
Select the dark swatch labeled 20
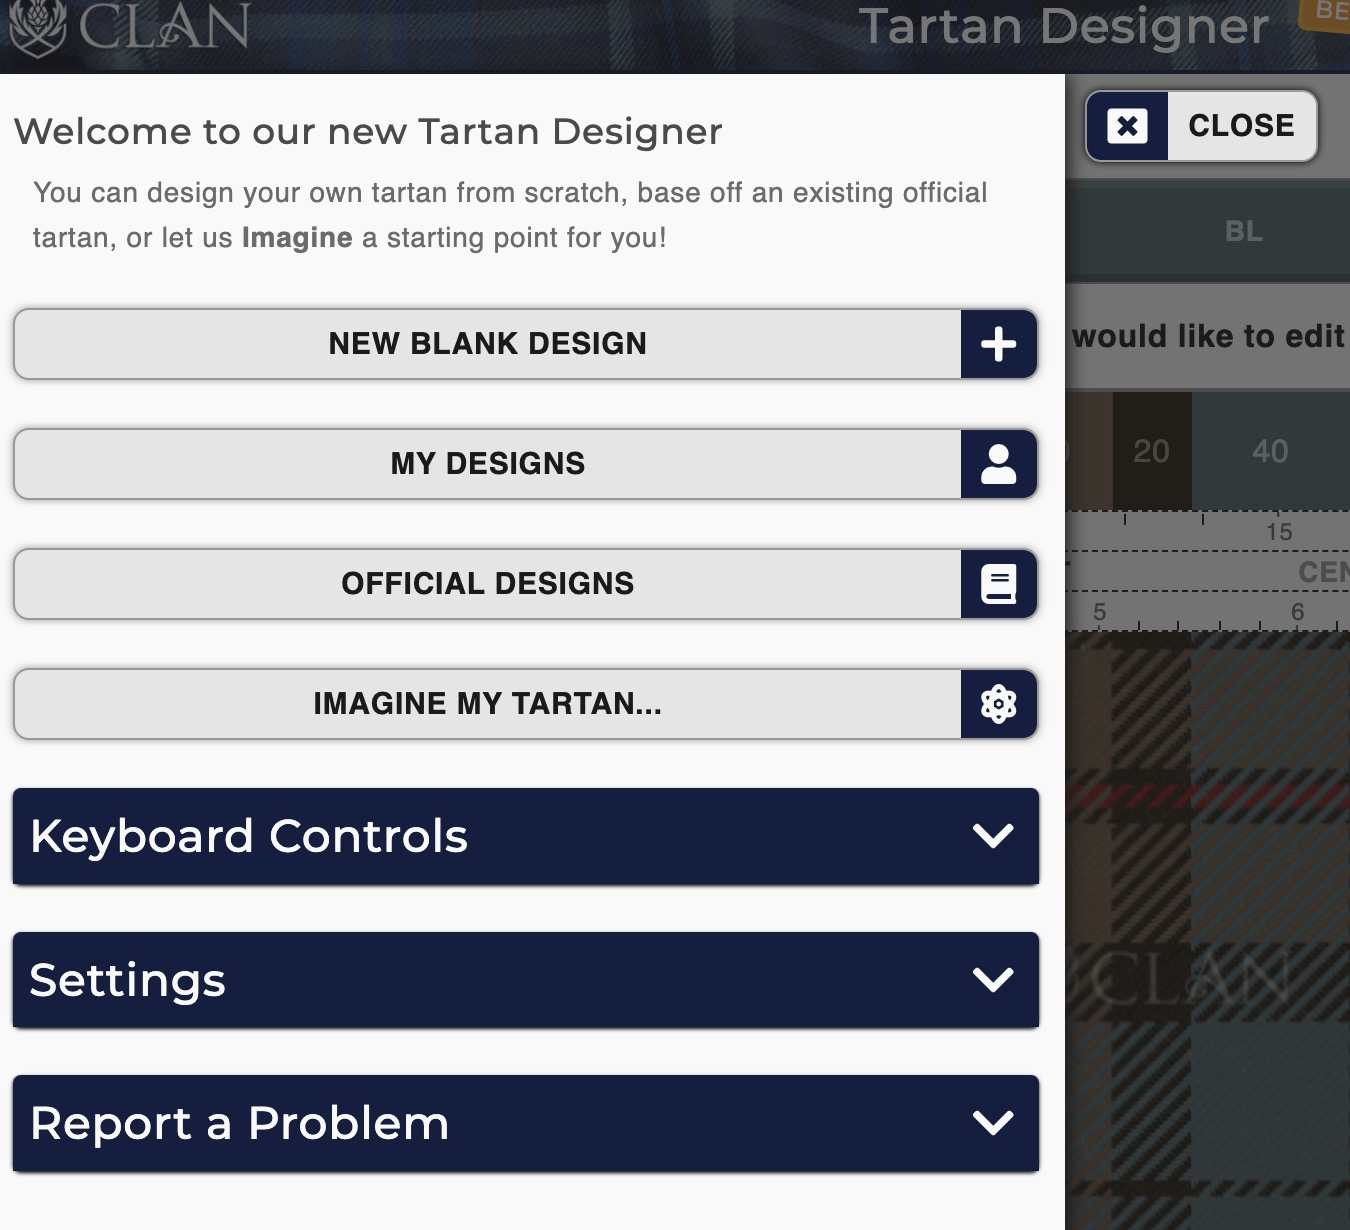[x=1152, y=452]
